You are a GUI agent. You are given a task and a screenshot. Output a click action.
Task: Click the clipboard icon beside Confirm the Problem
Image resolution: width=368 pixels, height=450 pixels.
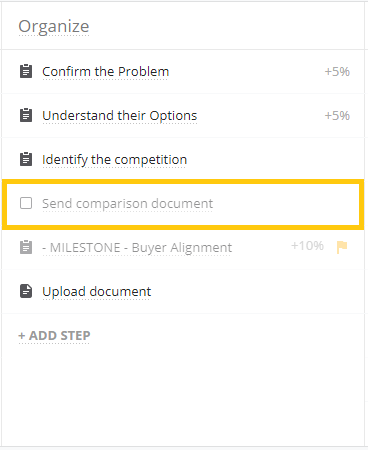(x=26, y=71)
